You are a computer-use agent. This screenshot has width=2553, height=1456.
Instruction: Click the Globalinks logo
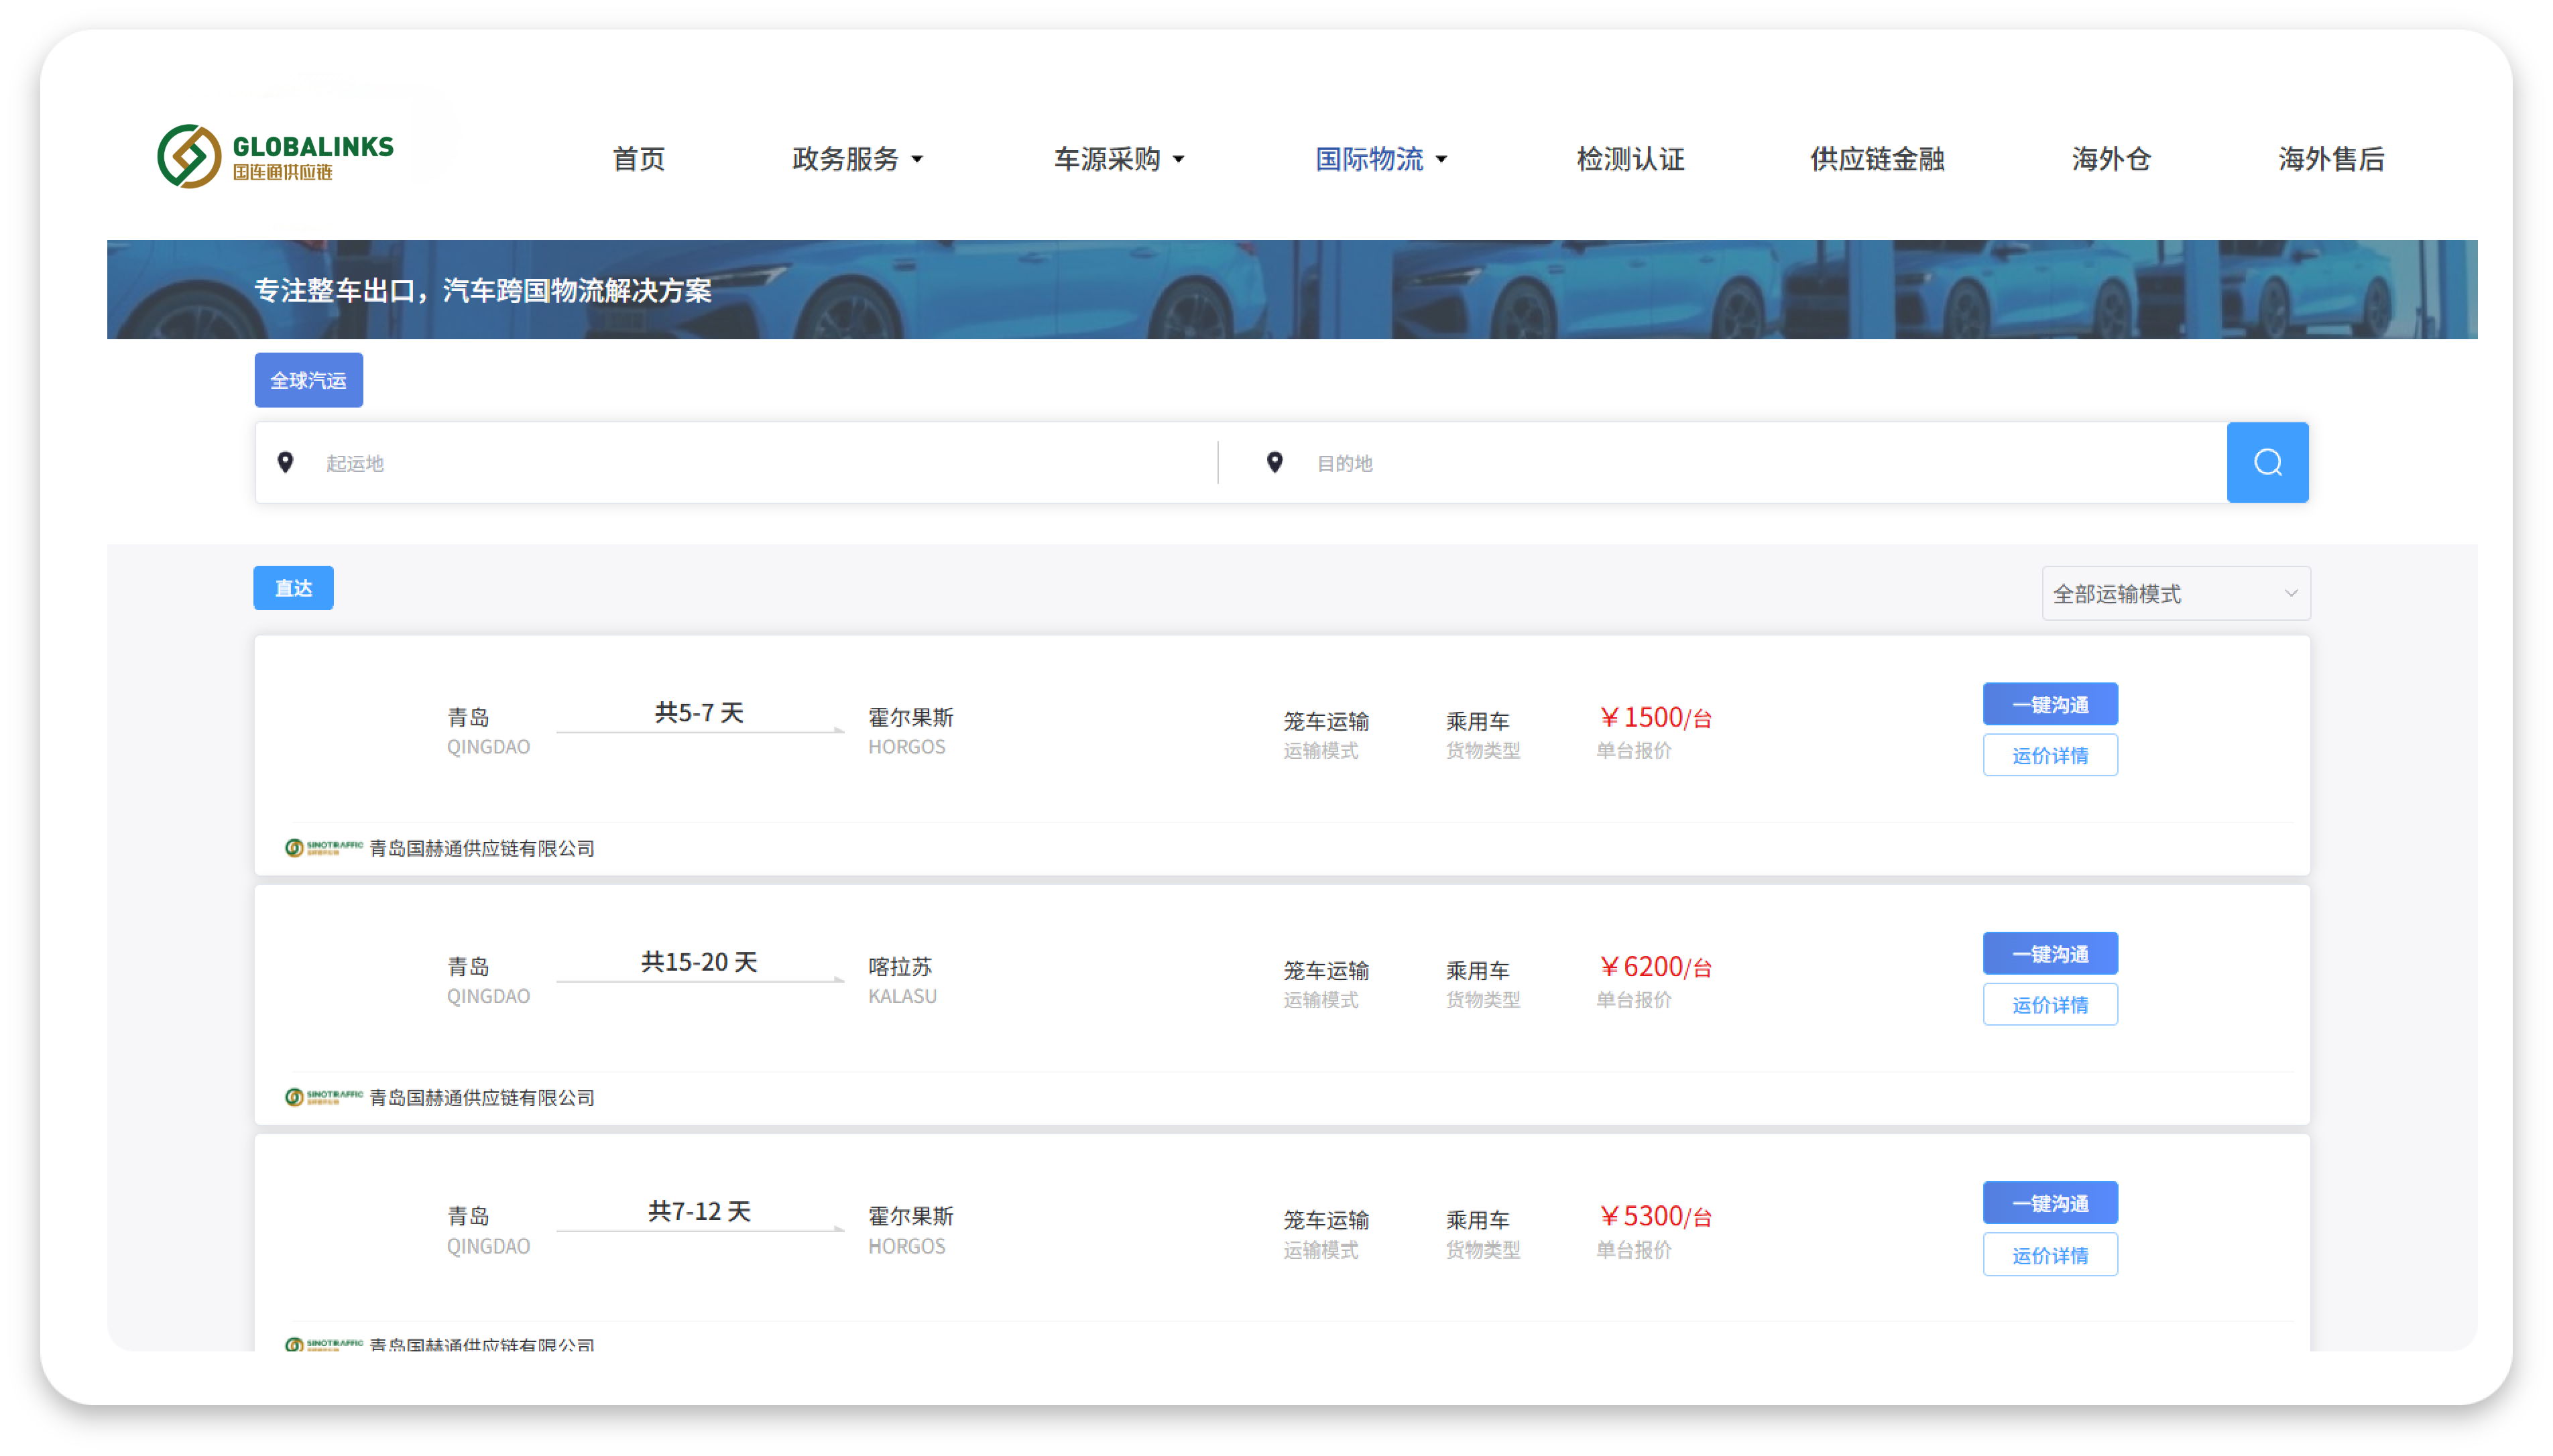tap(275, 157)
